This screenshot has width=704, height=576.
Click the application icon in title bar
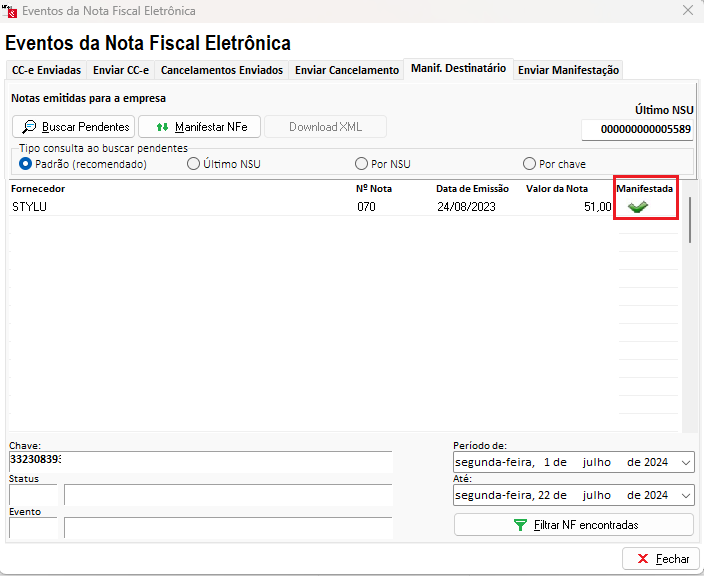click(x=11, y=11)
